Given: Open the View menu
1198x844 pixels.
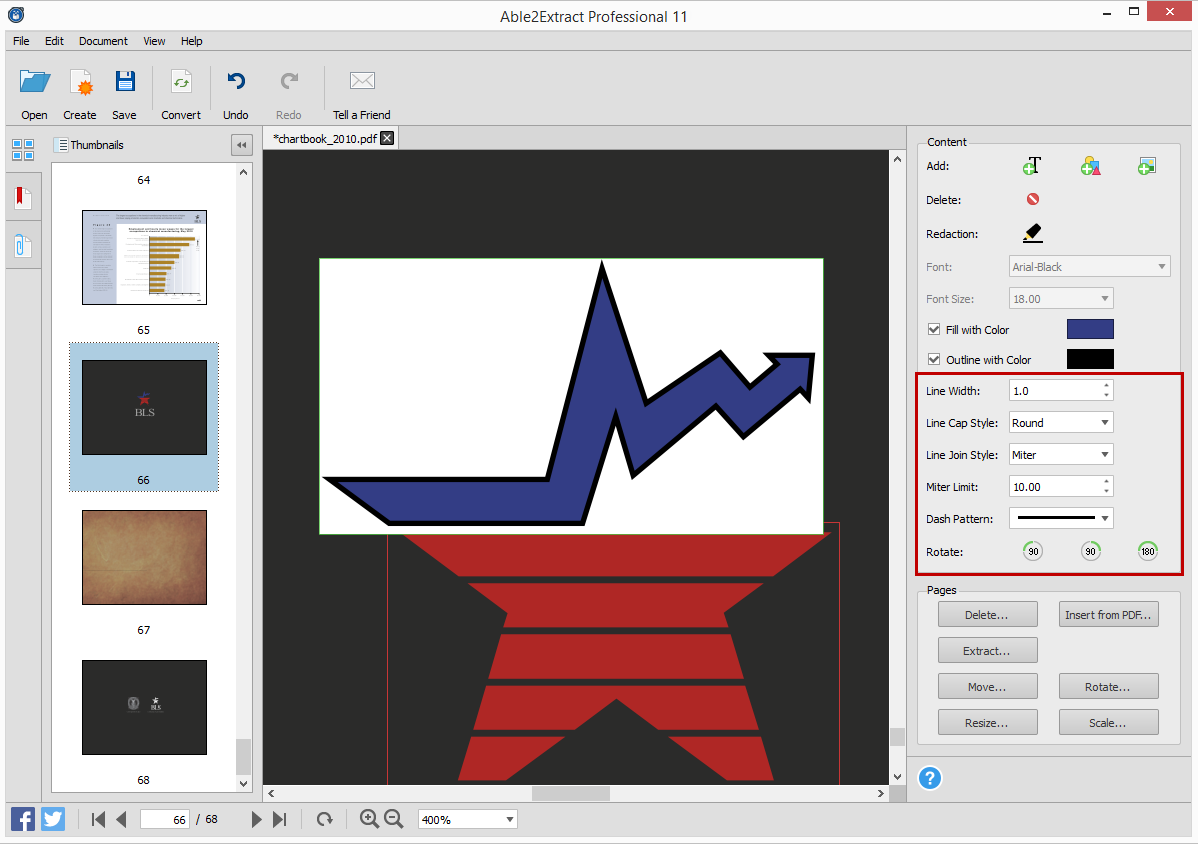Looking at the screenshot, I should click(154, 41).
